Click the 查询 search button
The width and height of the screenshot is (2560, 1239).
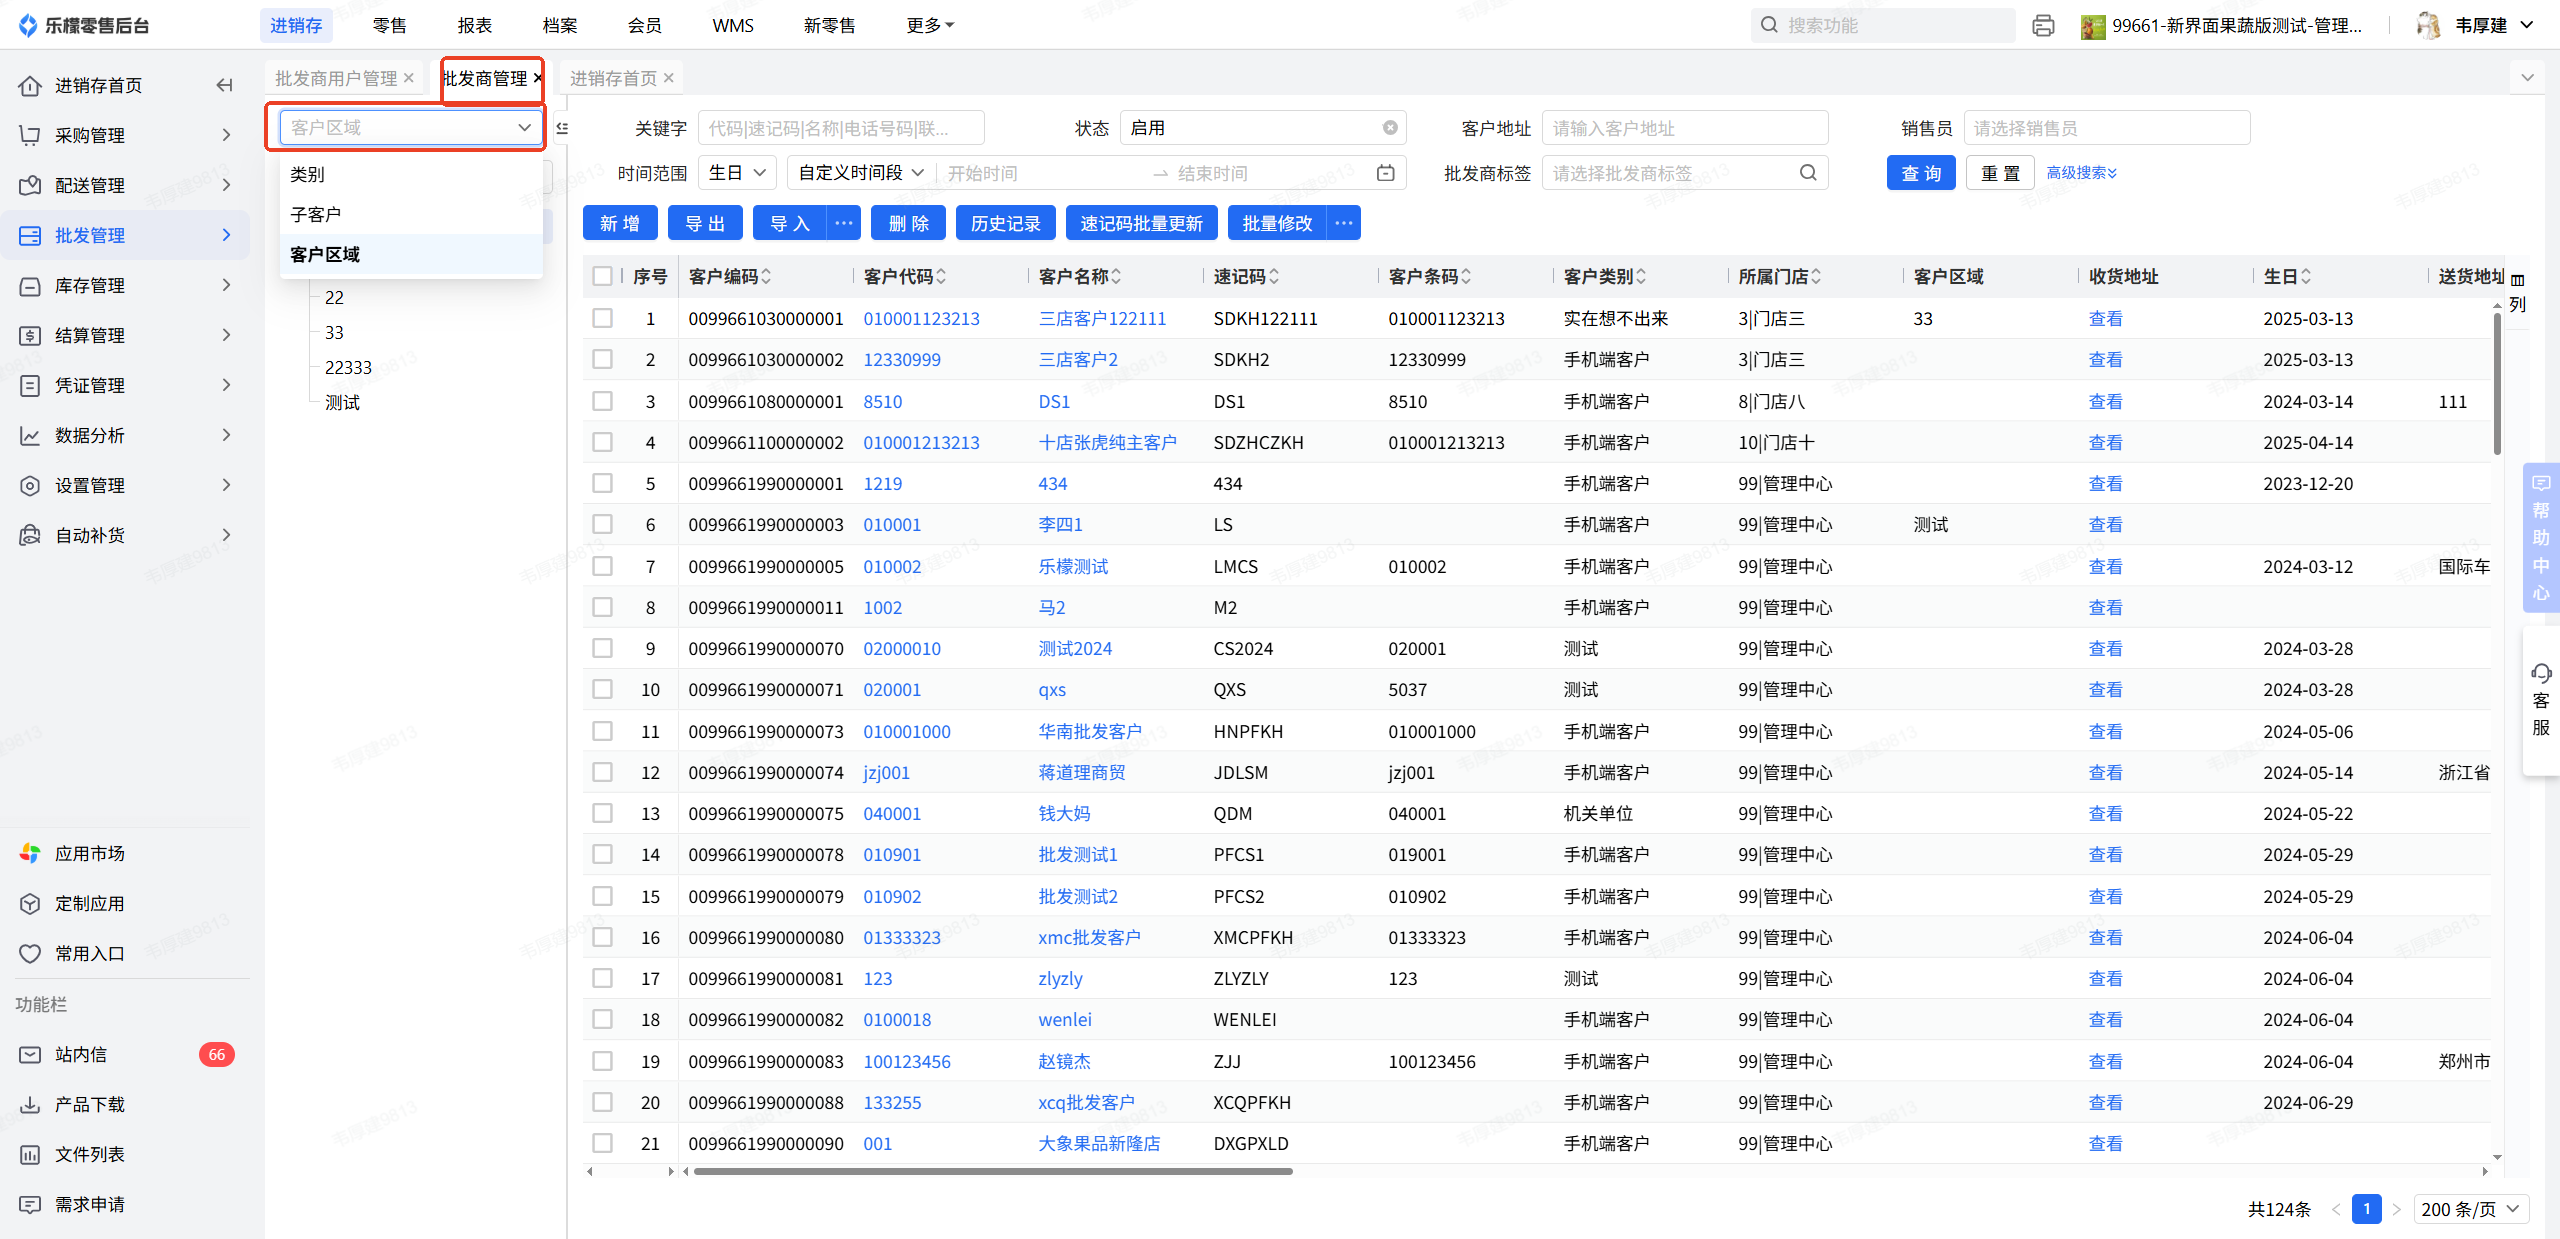[x=1920, y=173]
